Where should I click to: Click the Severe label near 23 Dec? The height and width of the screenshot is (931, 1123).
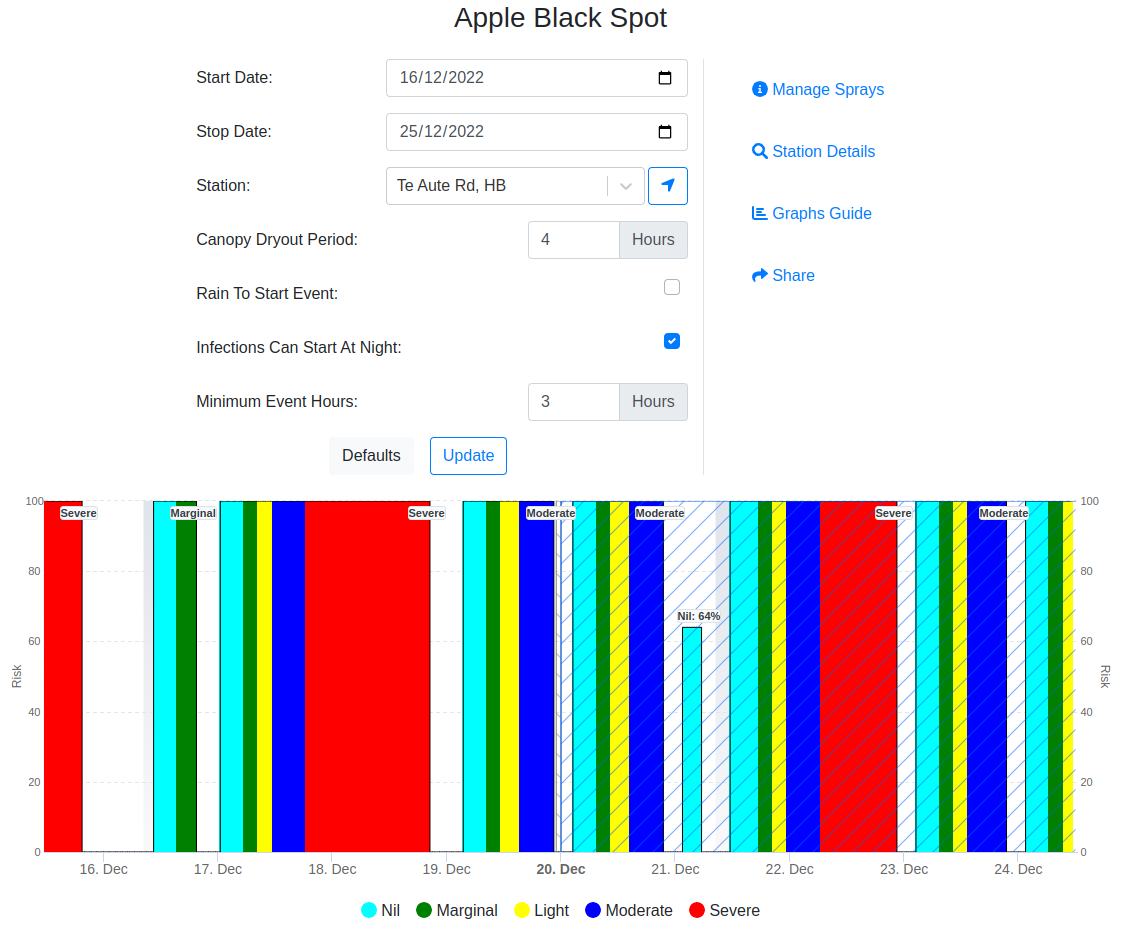coord(893,513)
